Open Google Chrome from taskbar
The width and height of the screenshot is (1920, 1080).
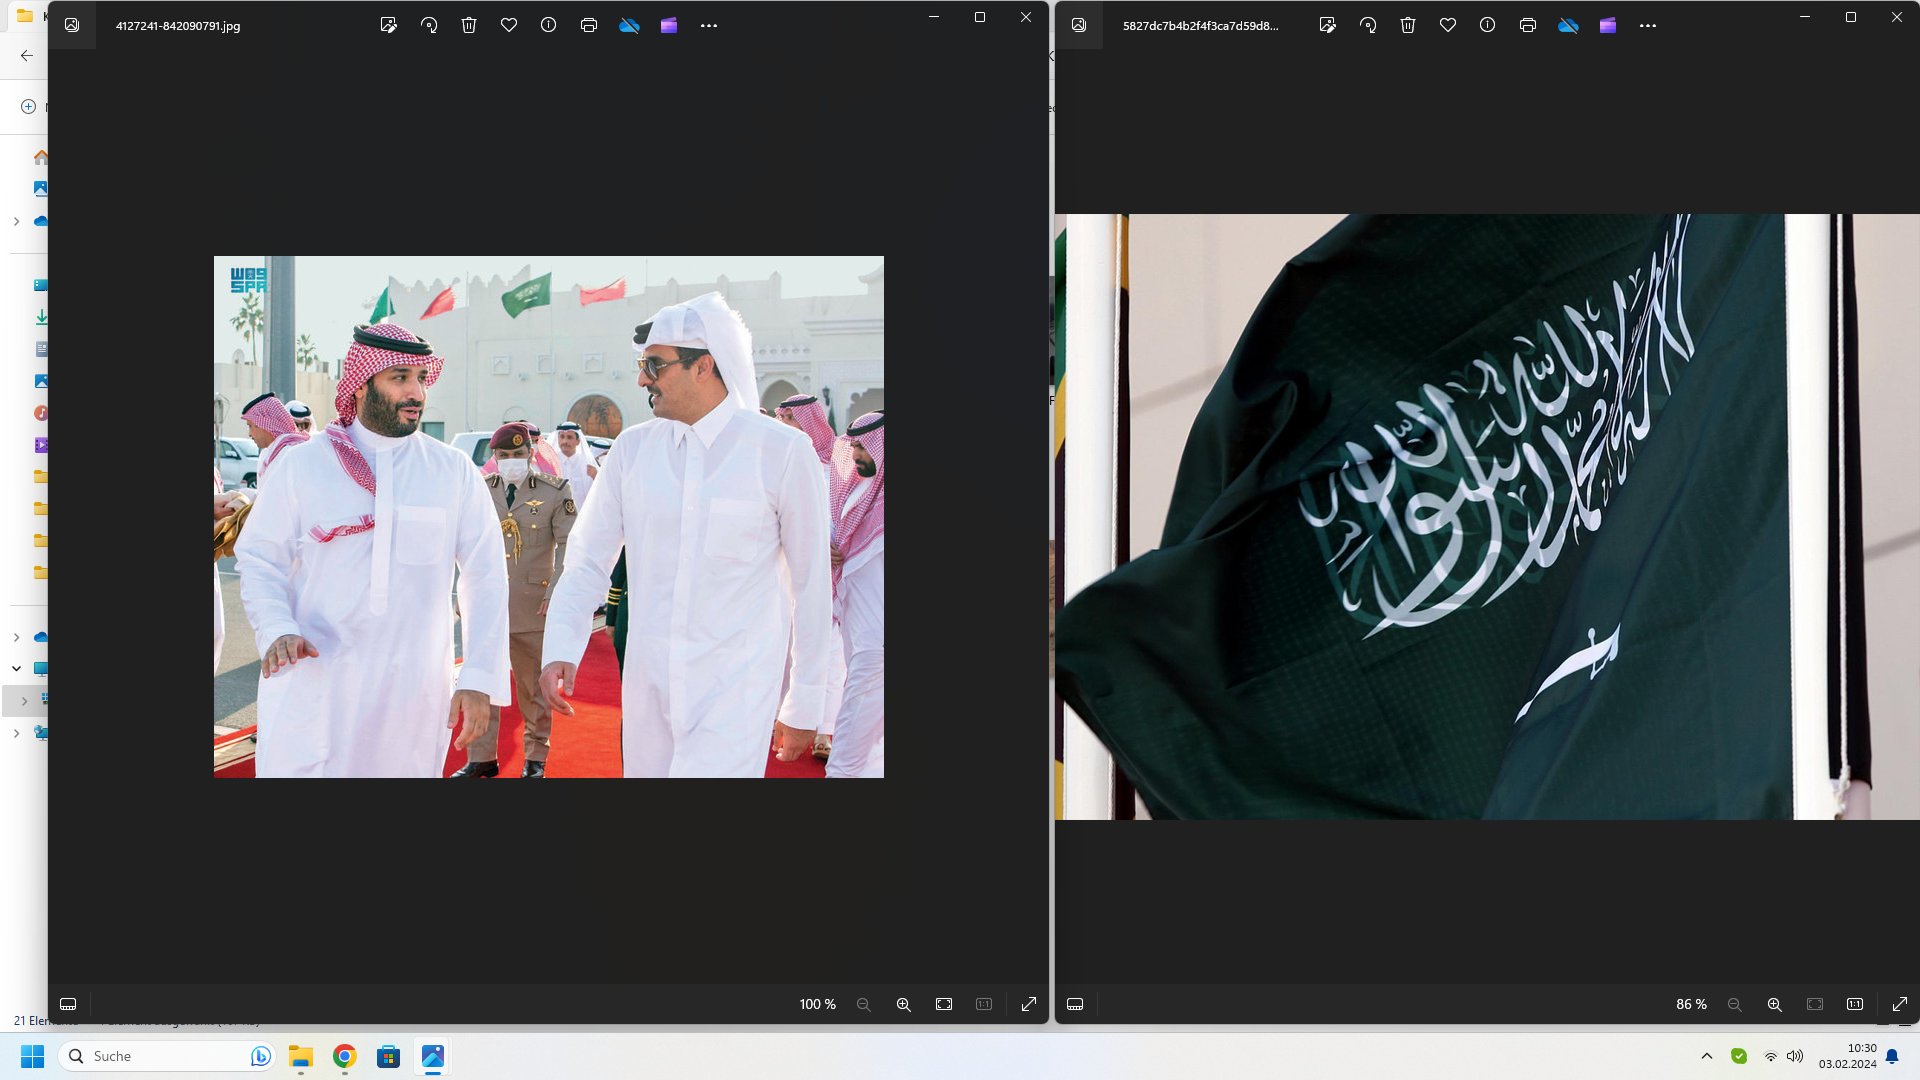coord(345,1056)
